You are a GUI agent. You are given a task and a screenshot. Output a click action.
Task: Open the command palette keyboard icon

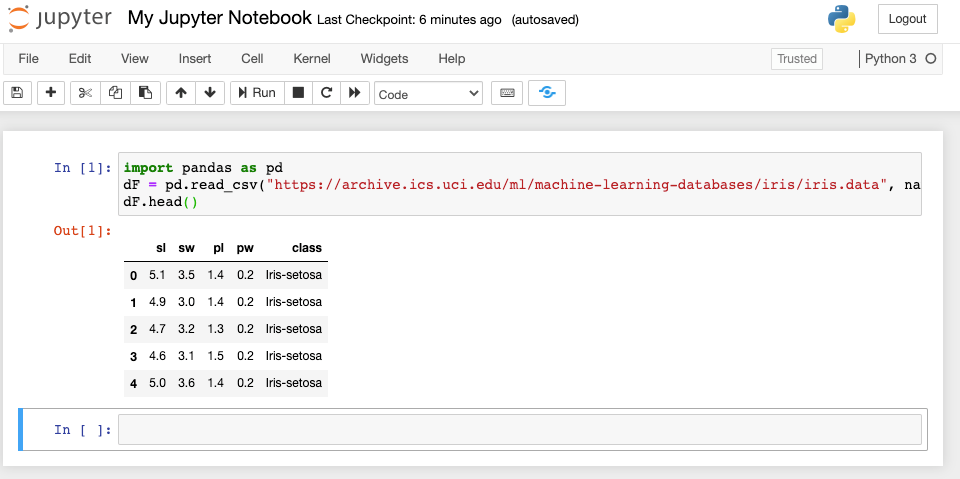[x=507, y=93]
